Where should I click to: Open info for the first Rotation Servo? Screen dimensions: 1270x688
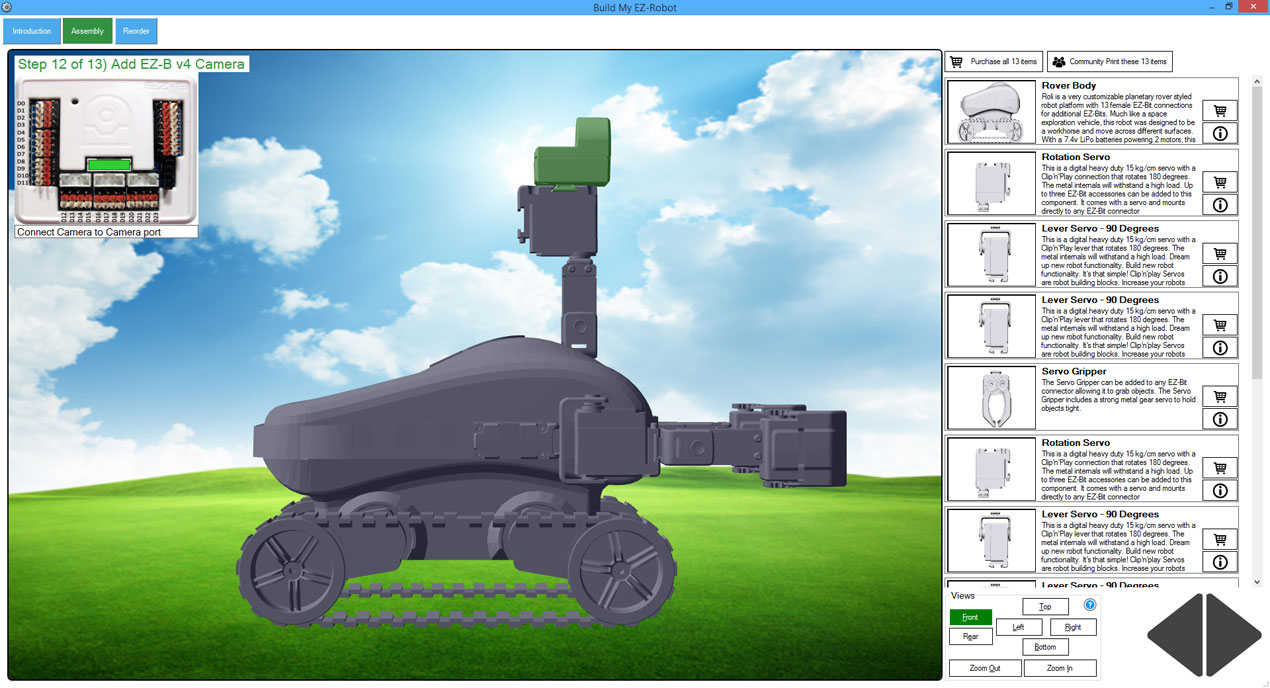(x=1220, y=205)
